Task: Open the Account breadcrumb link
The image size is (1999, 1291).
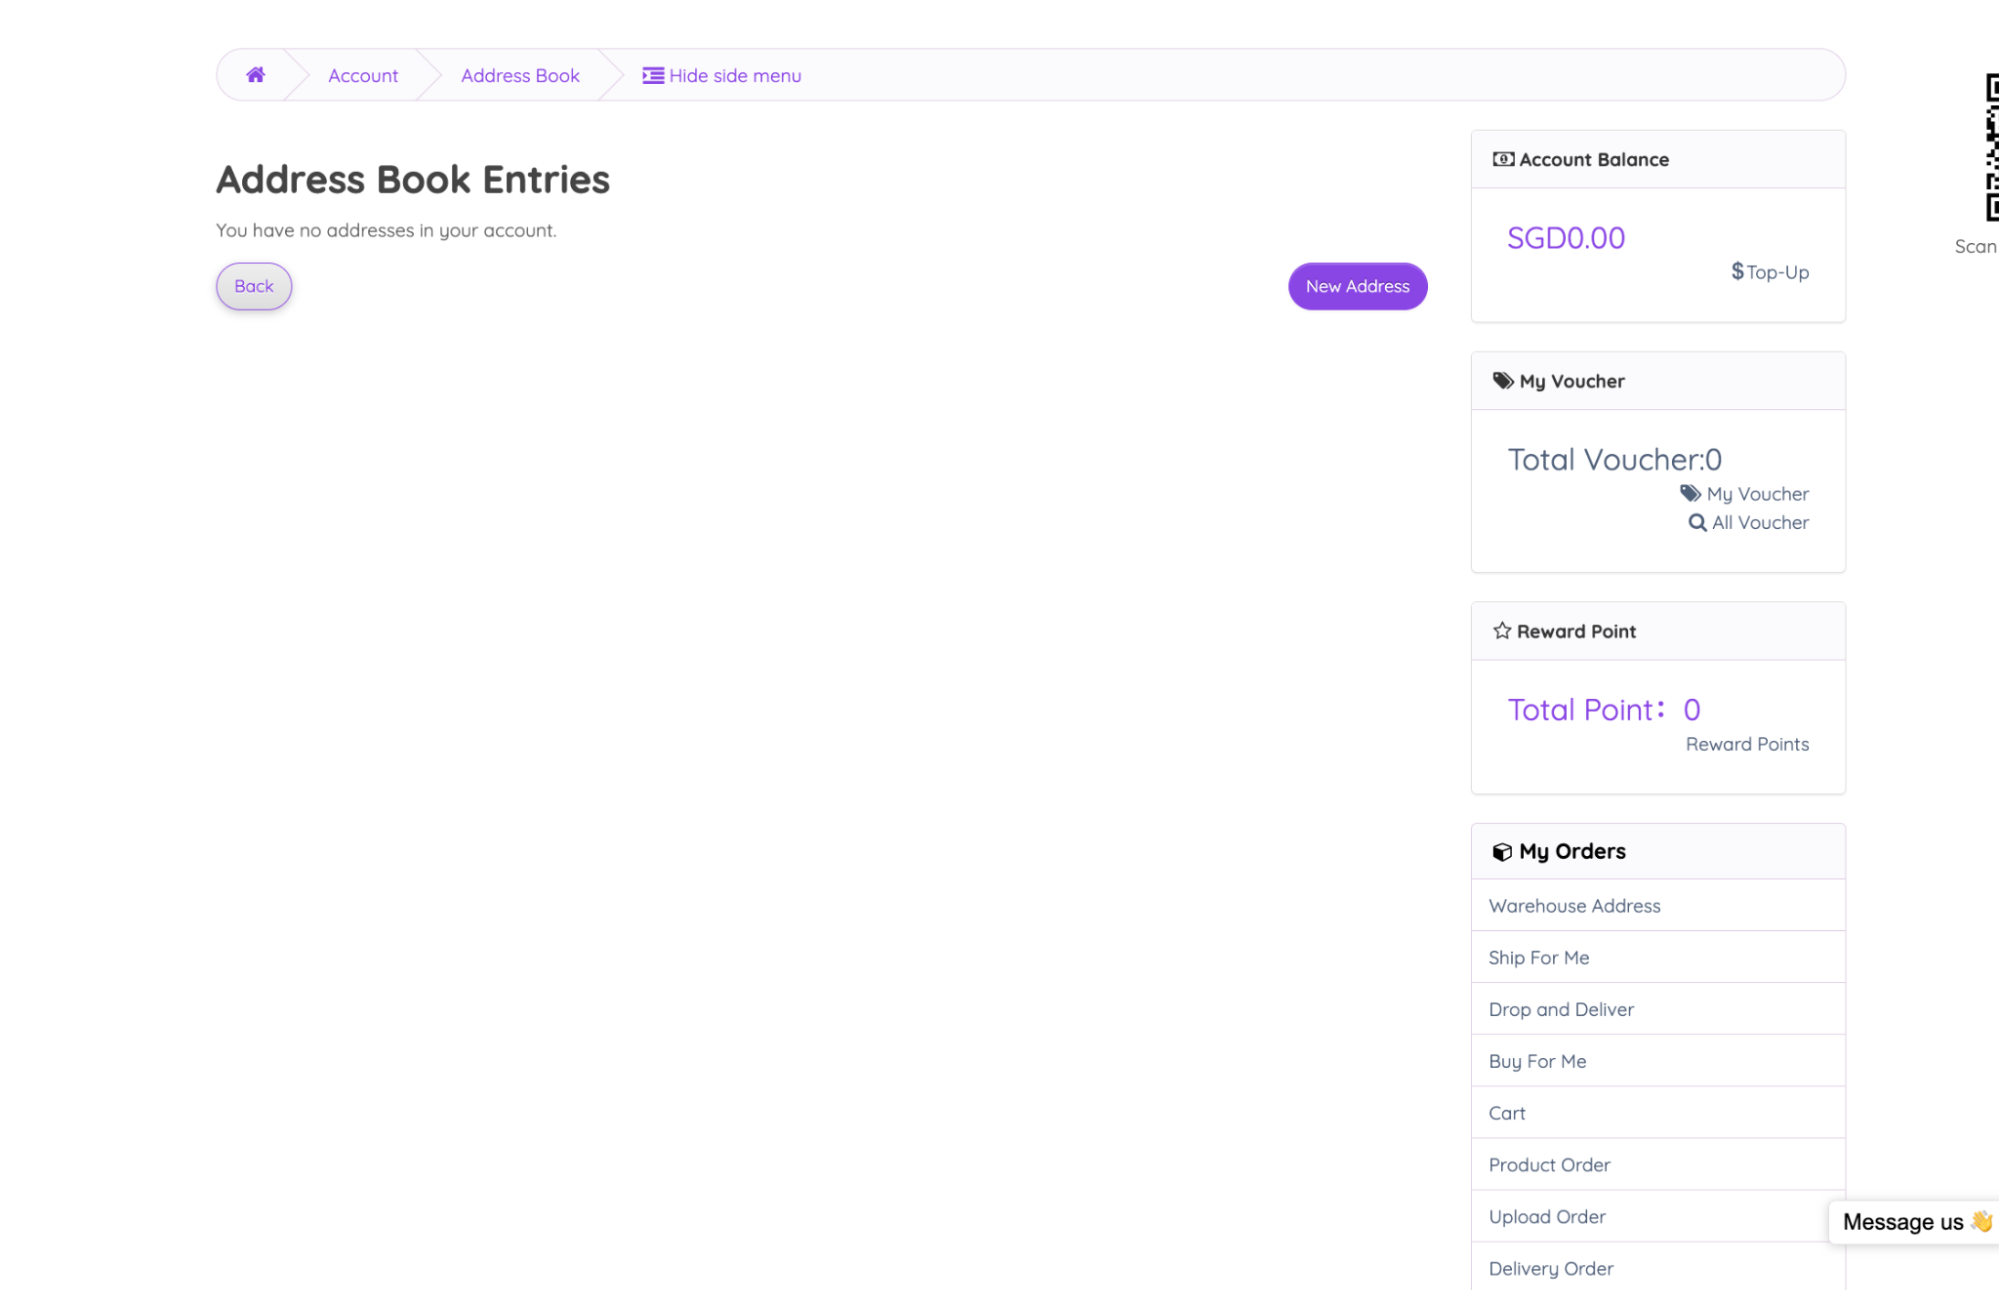Action: pyautogui.click(x=363, y=76)
